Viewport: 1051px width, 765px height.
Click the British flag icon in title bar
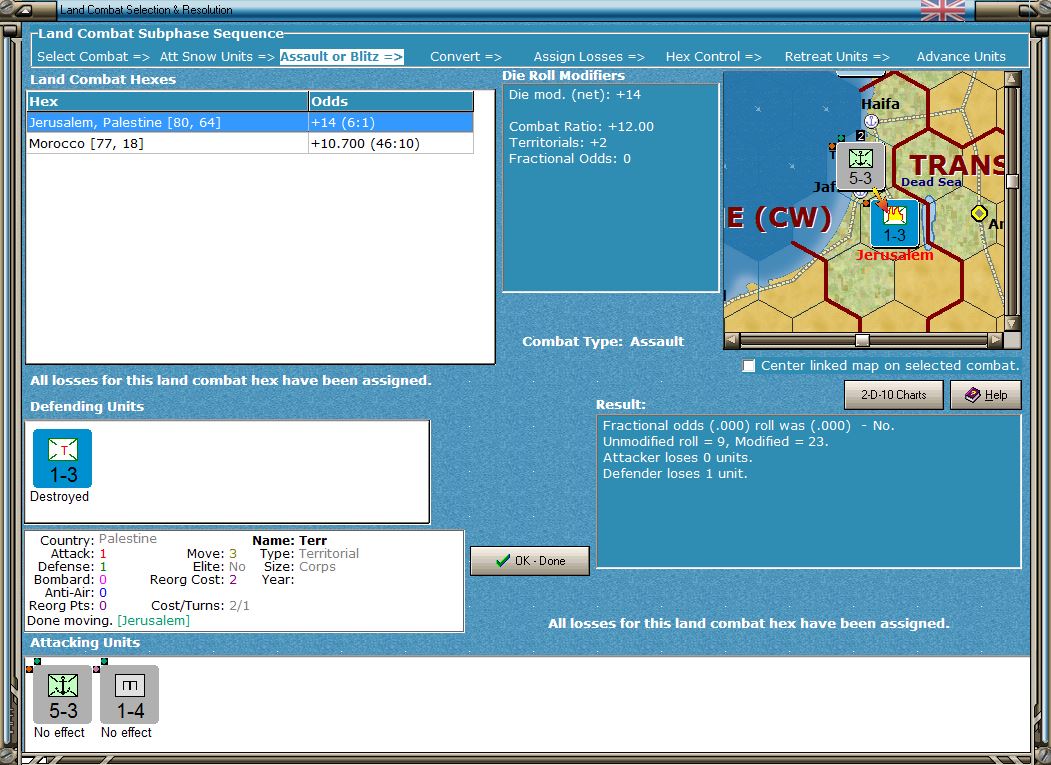pyautogui.click(x=942, y=10)
